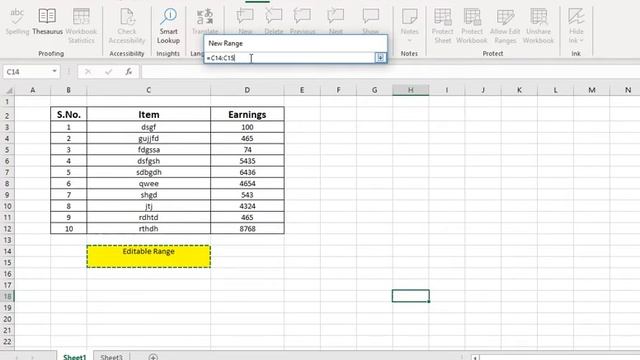Select the Earnings value 74
Screen dimensions: 640x360
(247, 149)
